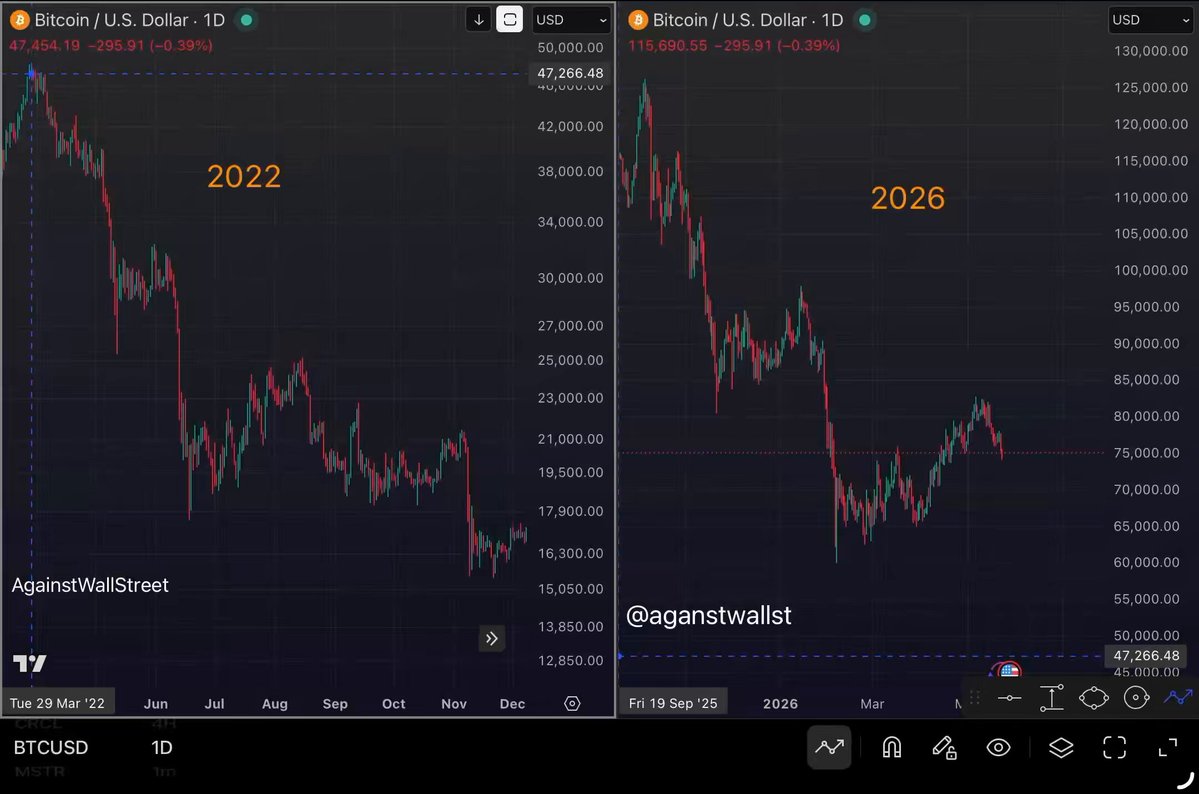Click the 130,000.00 label on right price scale
The width and height of the screenshot is (1199, 794).
click(x=1151, y=51)
